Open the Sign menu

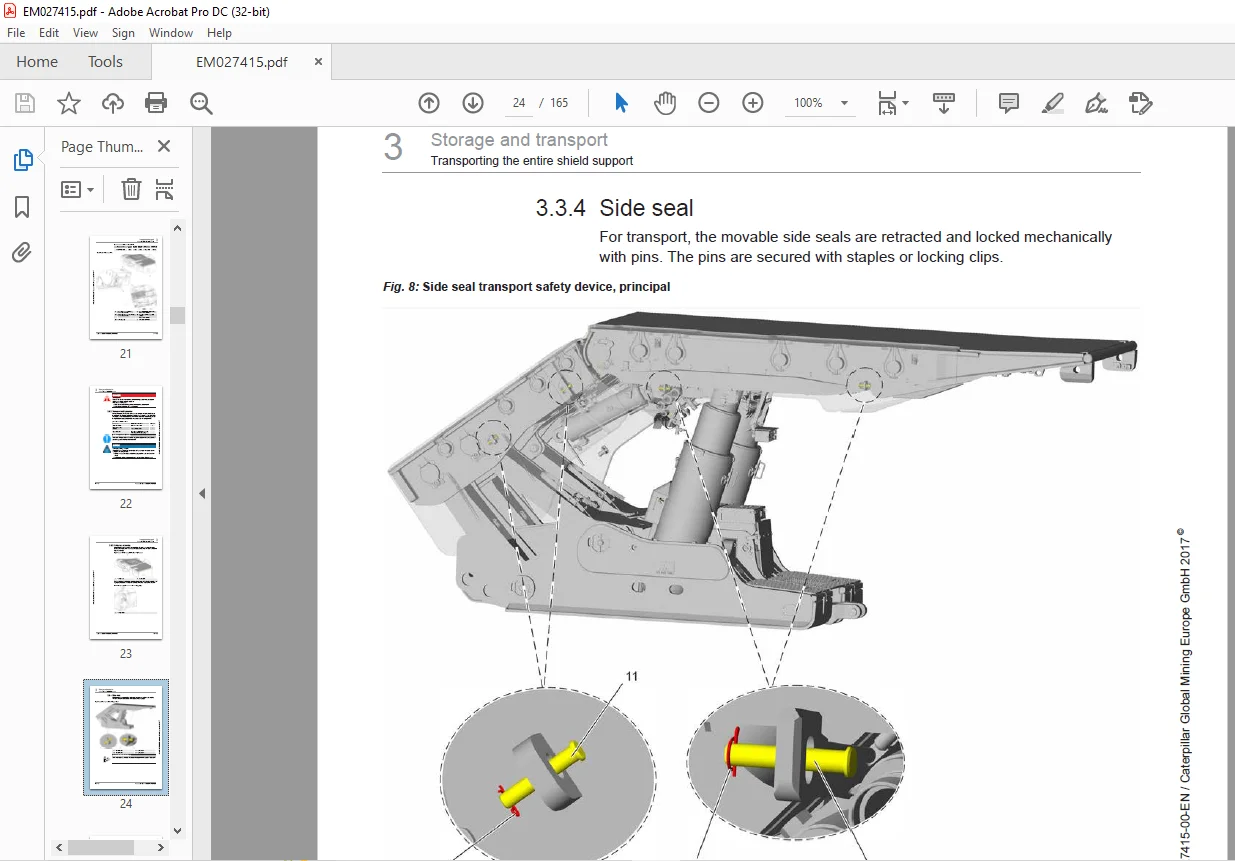(123, 33)
